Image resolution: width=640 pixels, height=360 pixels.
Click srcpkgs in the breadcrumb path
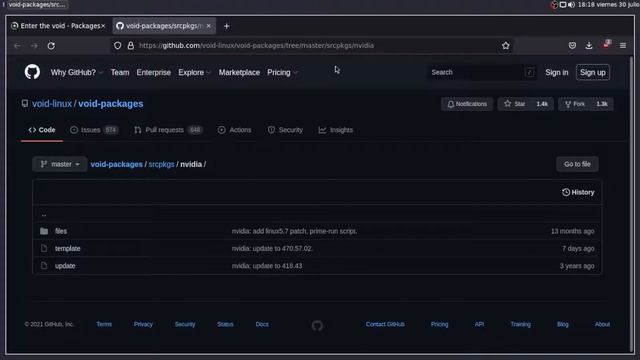[161, 164]
